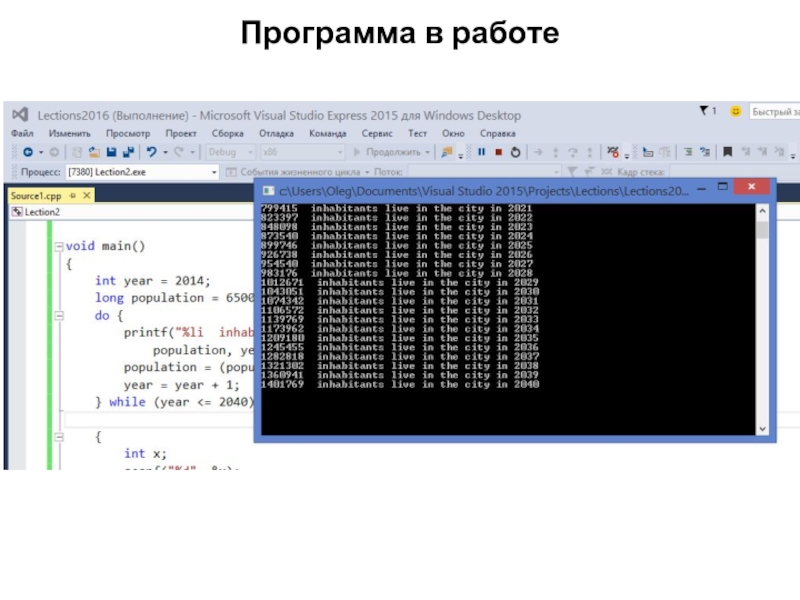Click the Find in Files icon

[x=447, y=152]
